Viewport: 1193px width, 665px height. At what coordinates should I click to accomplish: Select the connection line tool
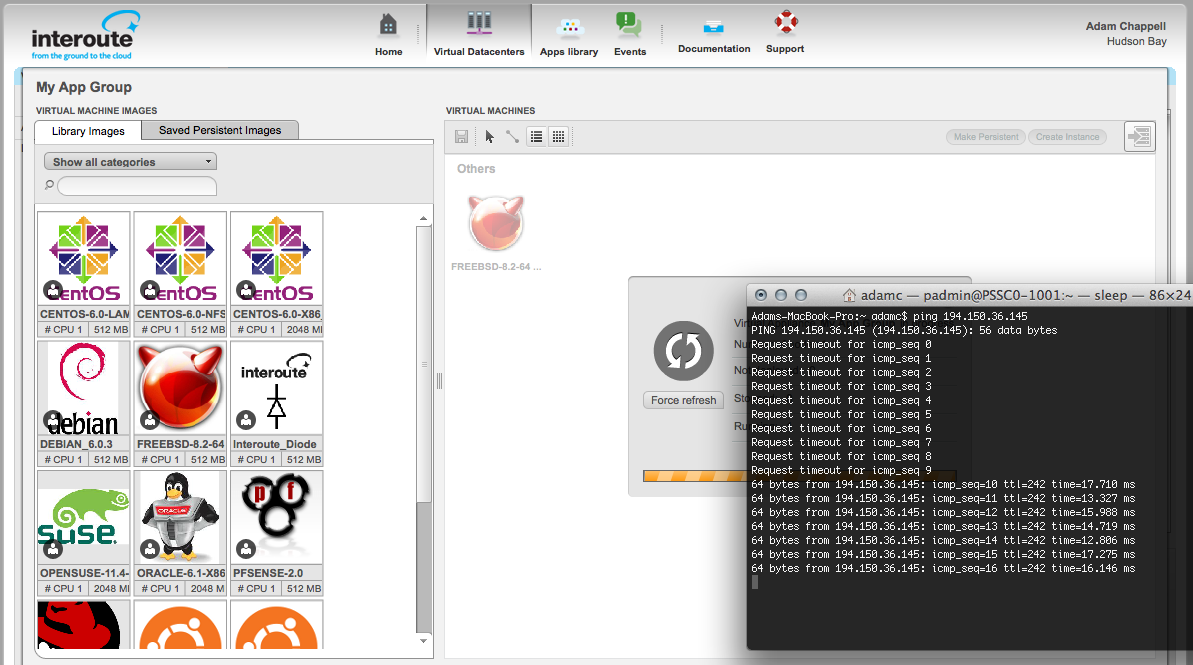click(x=512, y=137)
